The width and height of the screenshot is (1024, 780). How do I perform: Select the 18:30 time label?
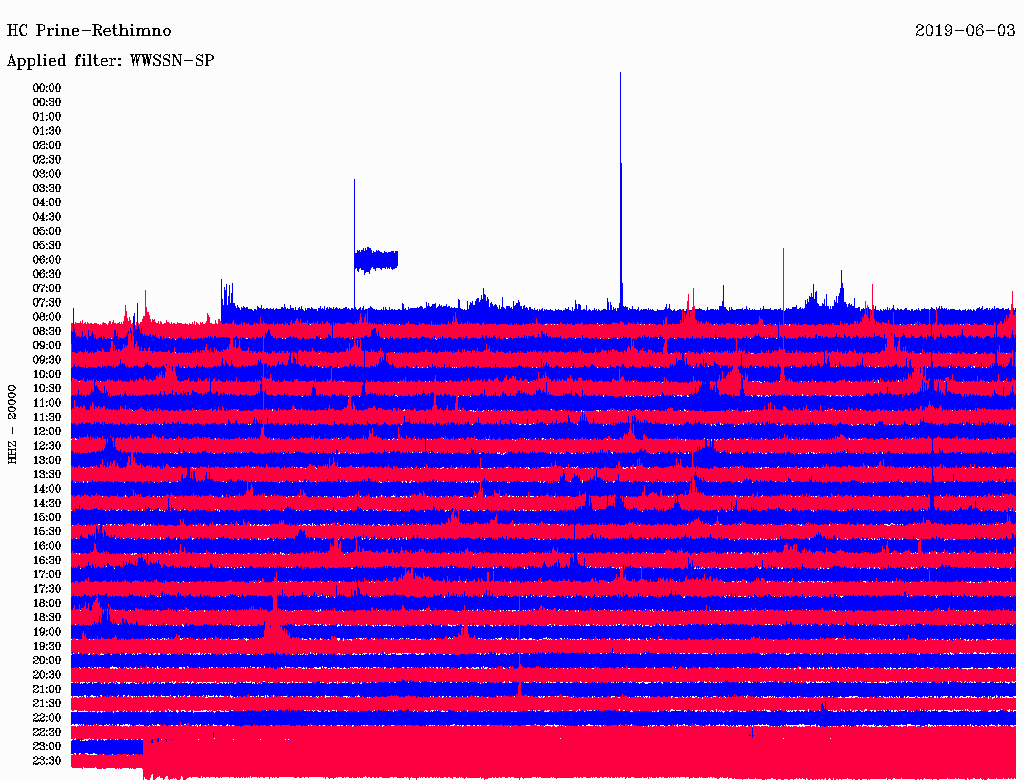point(46,617)
